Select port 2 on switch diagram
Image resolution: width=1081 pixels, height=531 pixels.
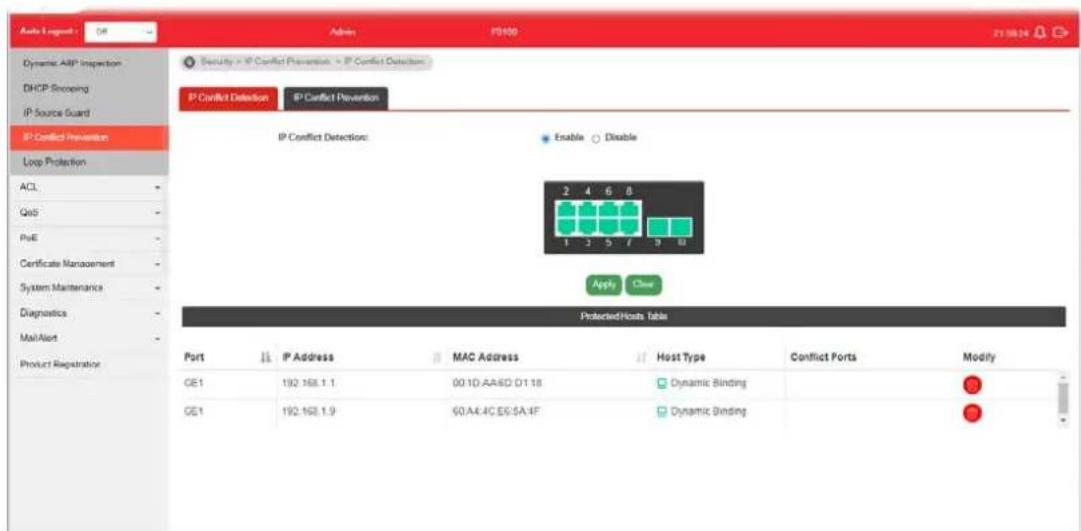pyautogui.click(x=565, y=210)
